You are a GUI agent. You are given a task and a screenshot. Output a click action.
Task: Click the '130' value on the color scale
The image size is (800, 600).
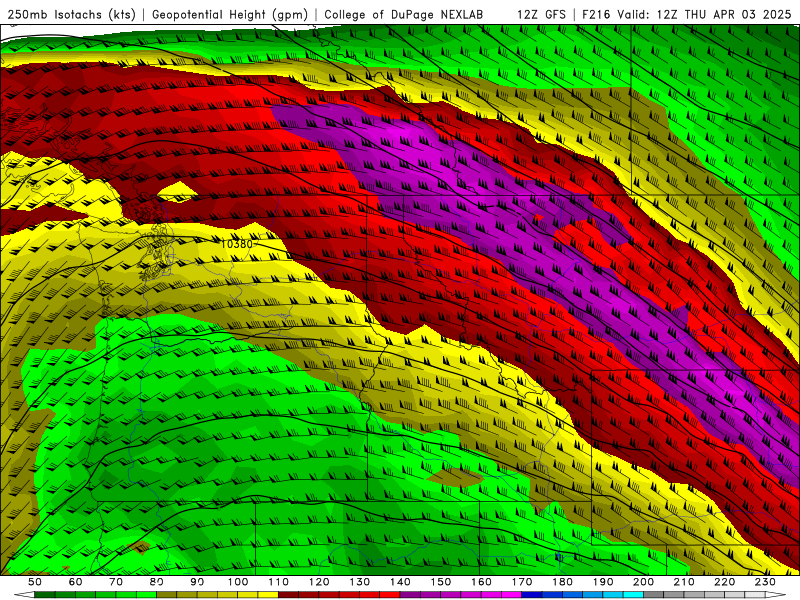pyautogui.click(x=360, y=582)
